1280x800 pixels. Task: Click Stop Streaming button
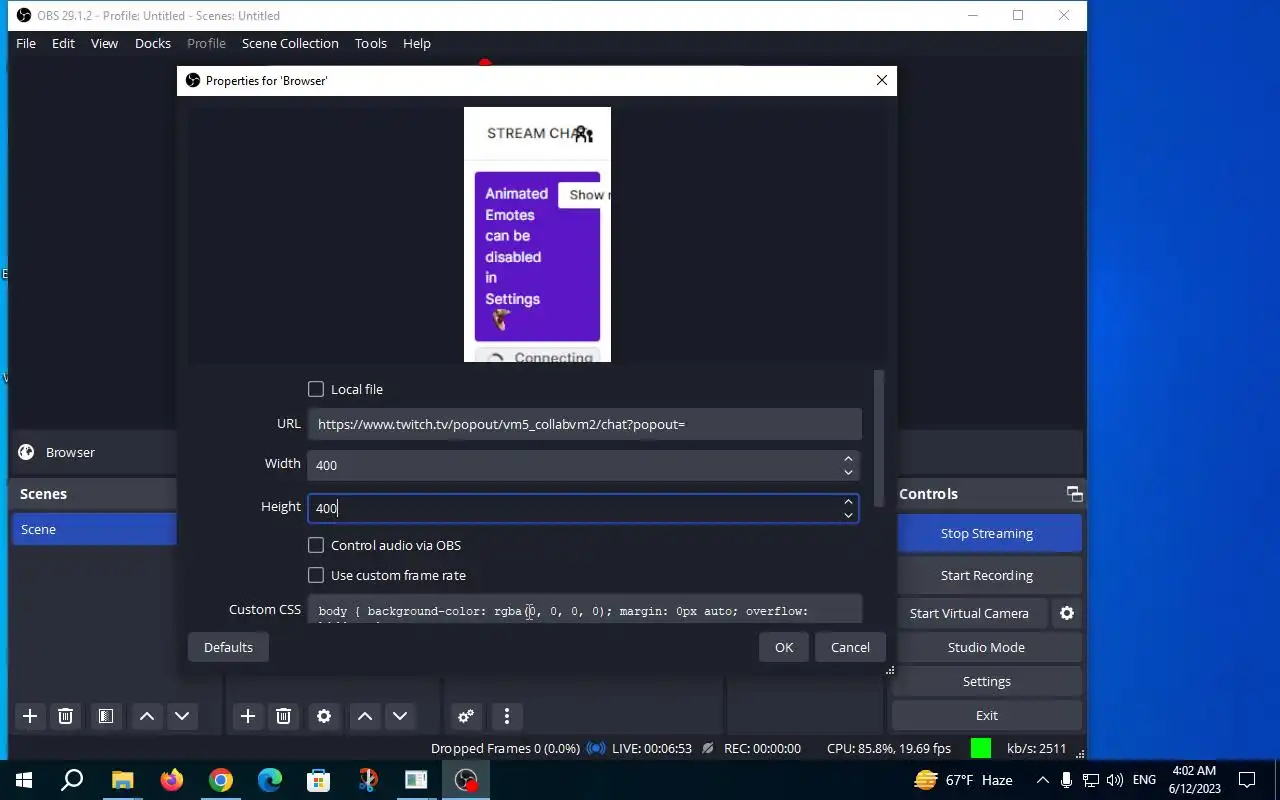(987, 534)
